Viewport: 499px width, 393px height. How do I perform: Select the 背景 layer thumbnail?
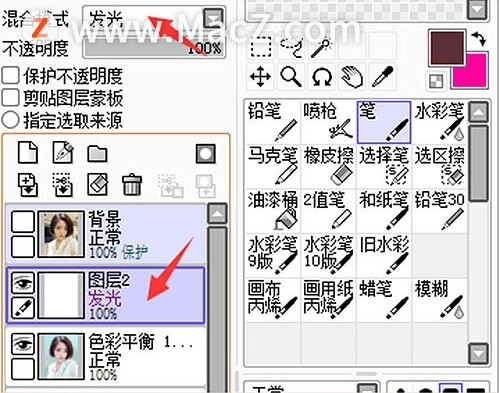(x=61, y=234)
